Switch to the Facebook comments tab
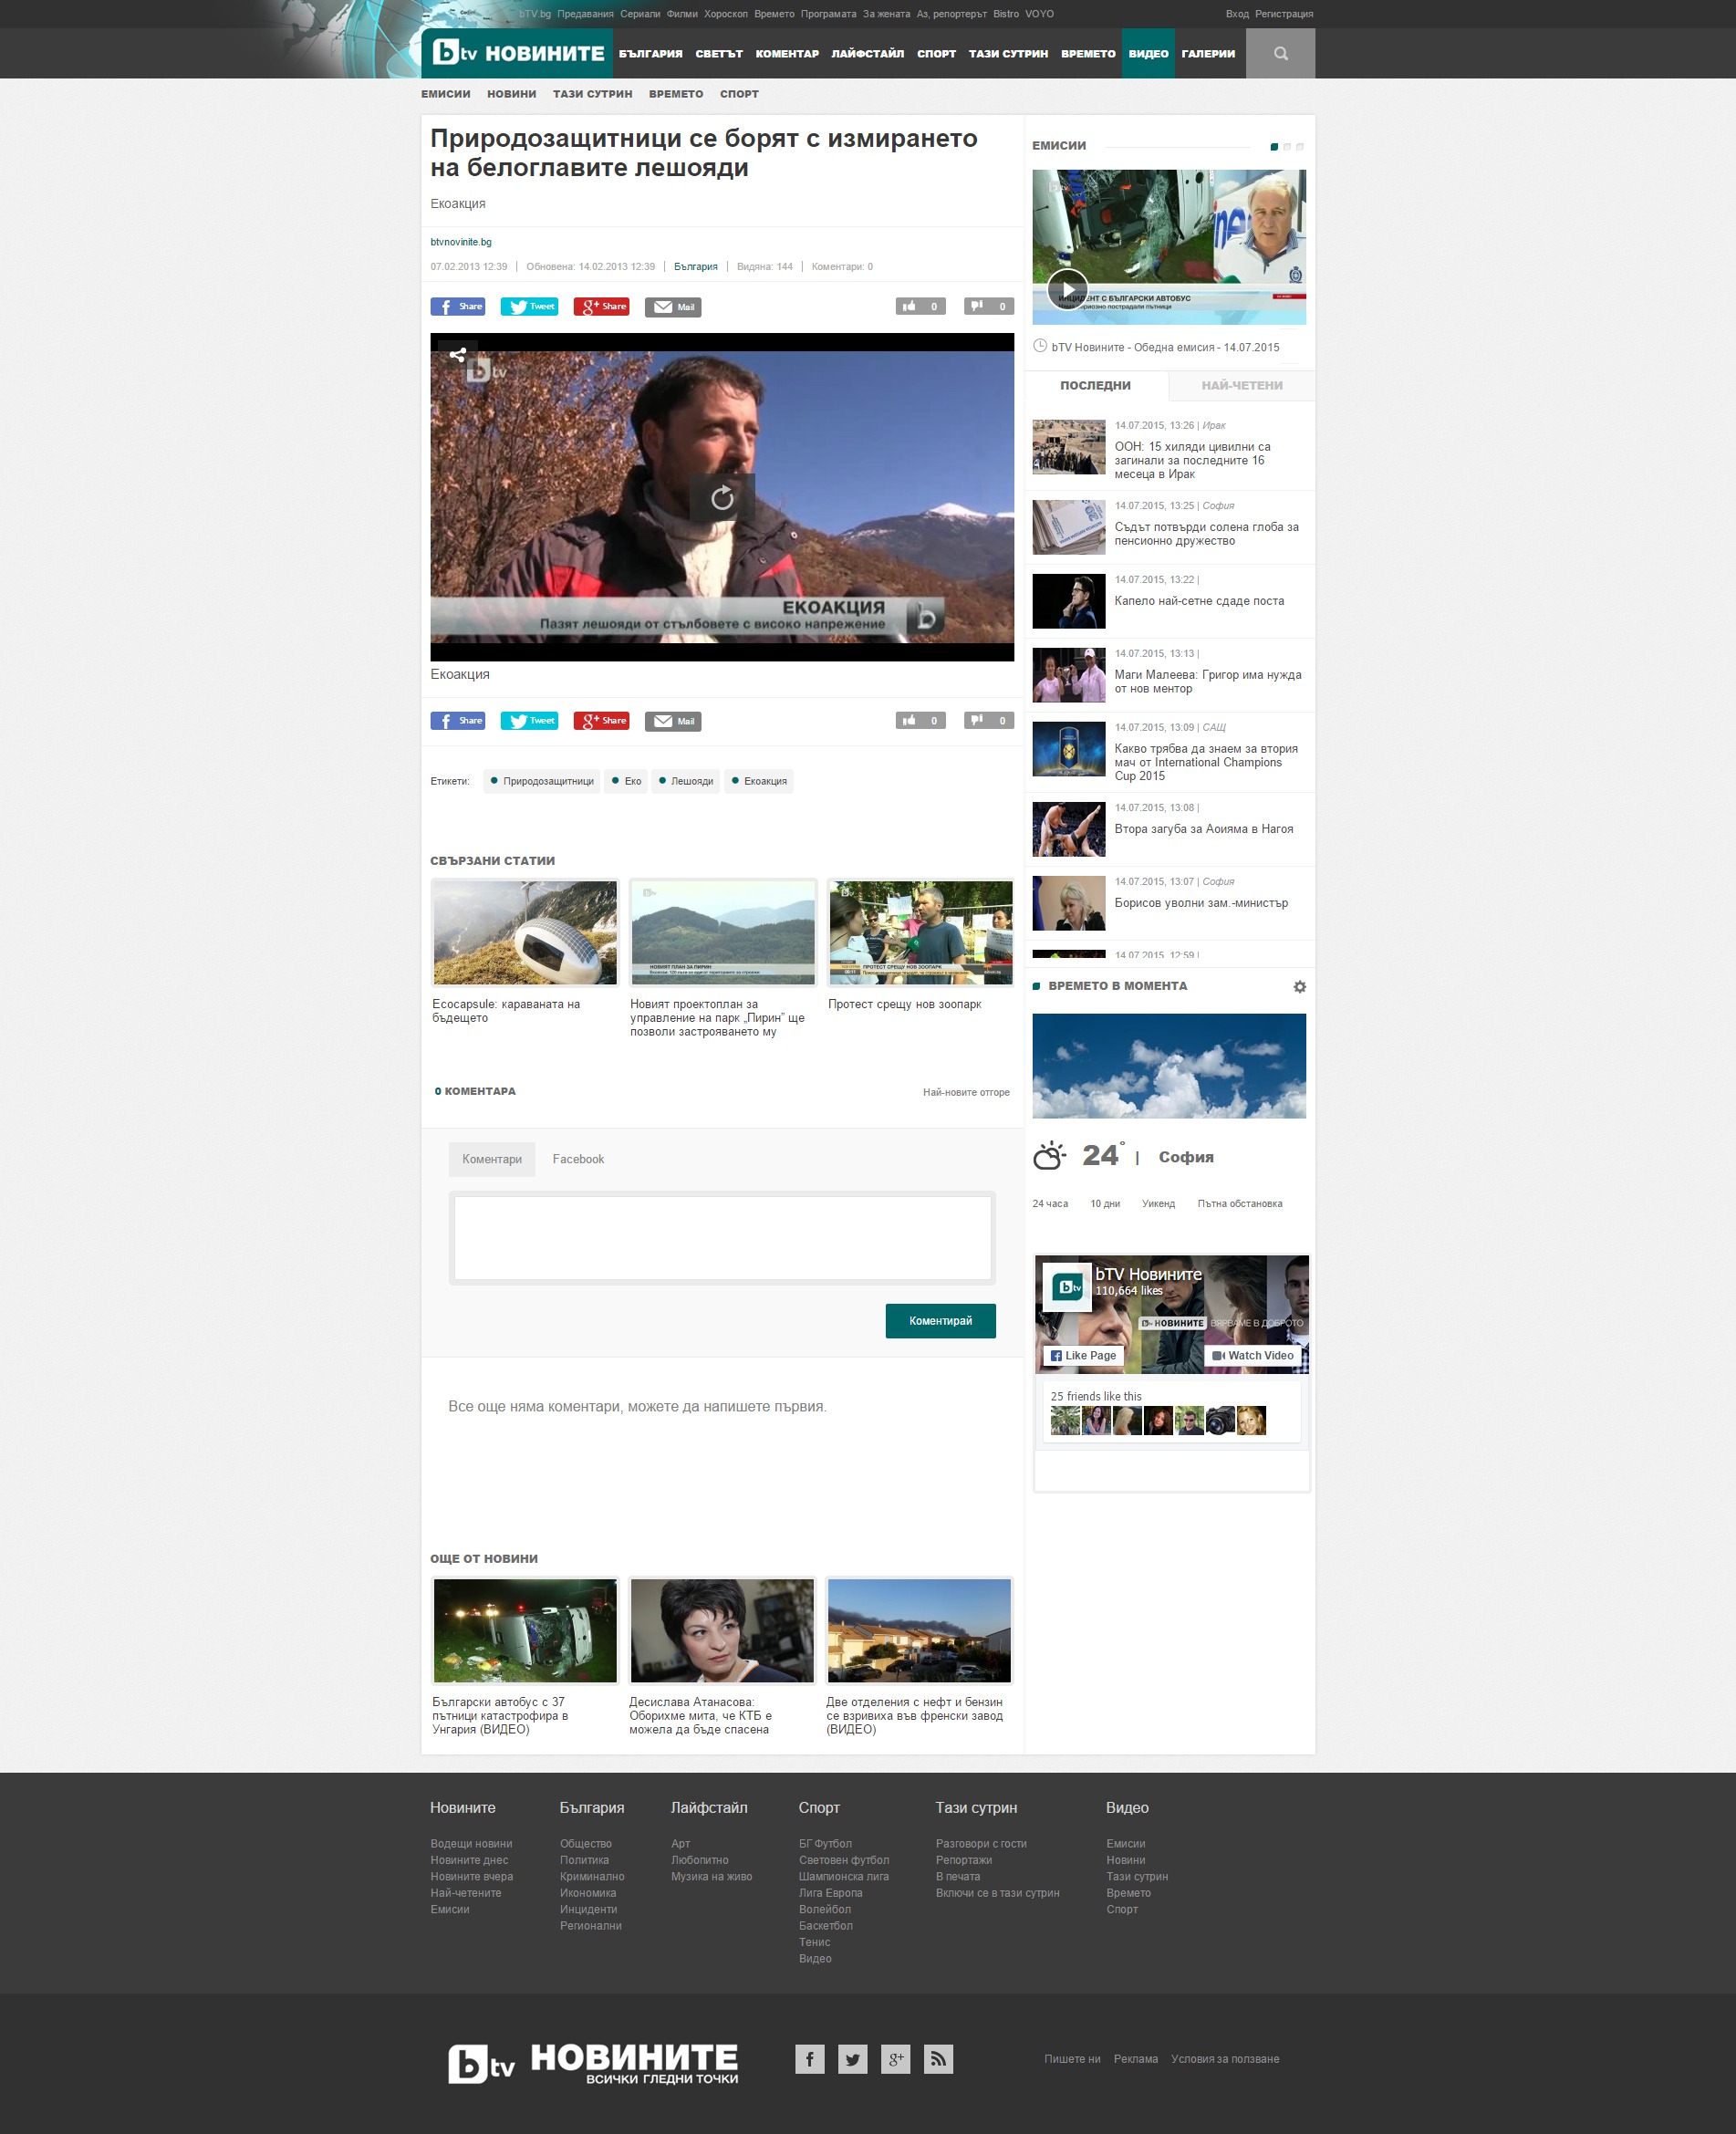This screenshot has width=1736, height=2134. (x=578, y=1159)
